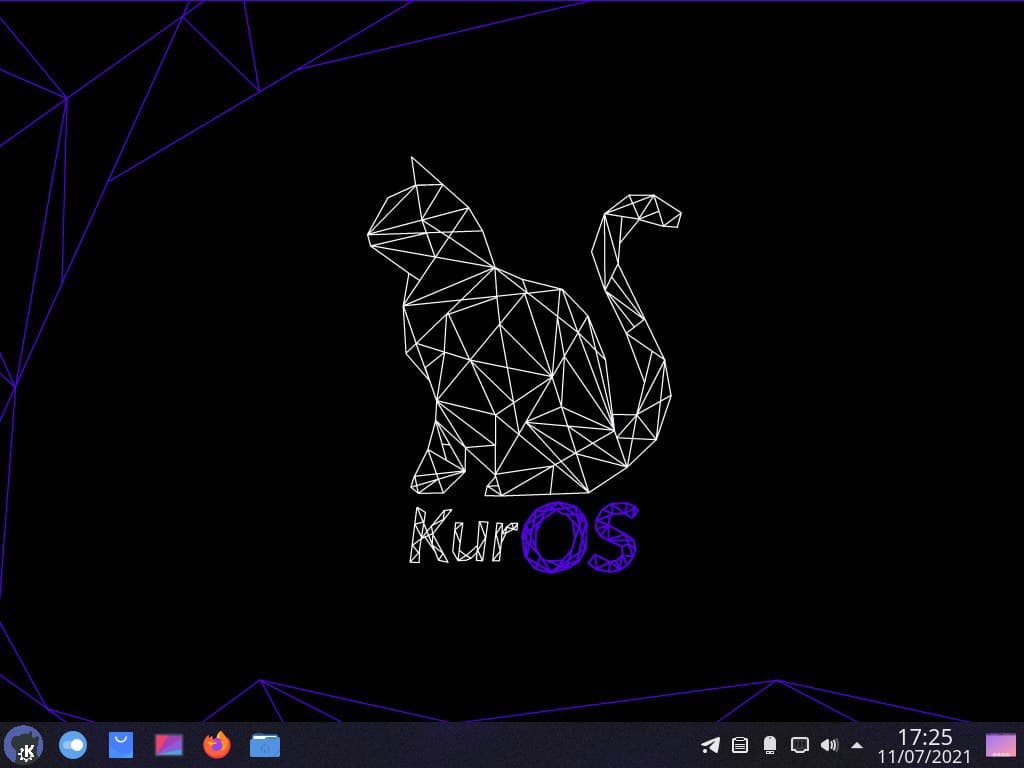Open the KDE application launcher menu

tap(24, 745)
